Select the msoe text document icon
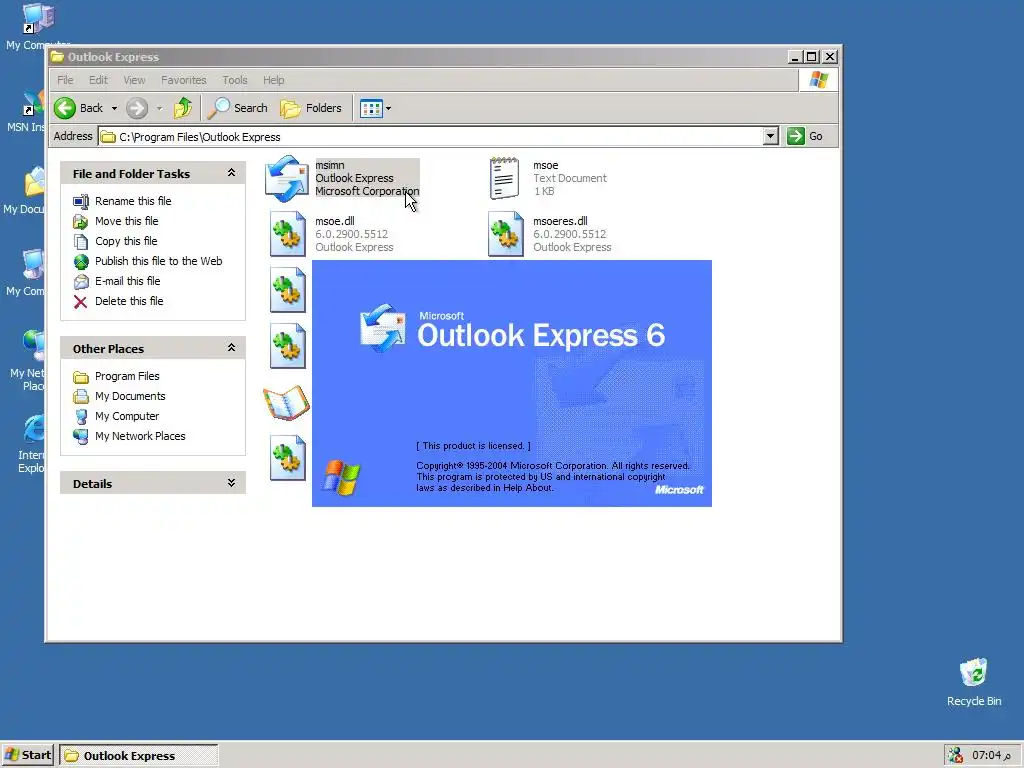The width and height of the screenshot is (1024, 768). tap(505, 178)
